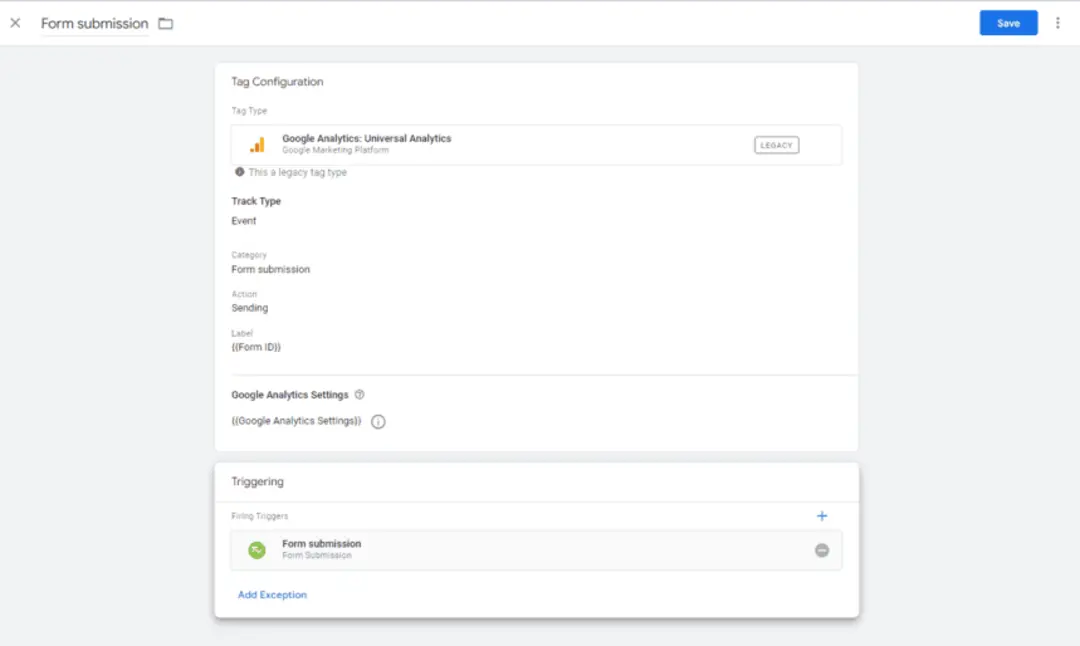Close the tag editor with the X icon

15,23
